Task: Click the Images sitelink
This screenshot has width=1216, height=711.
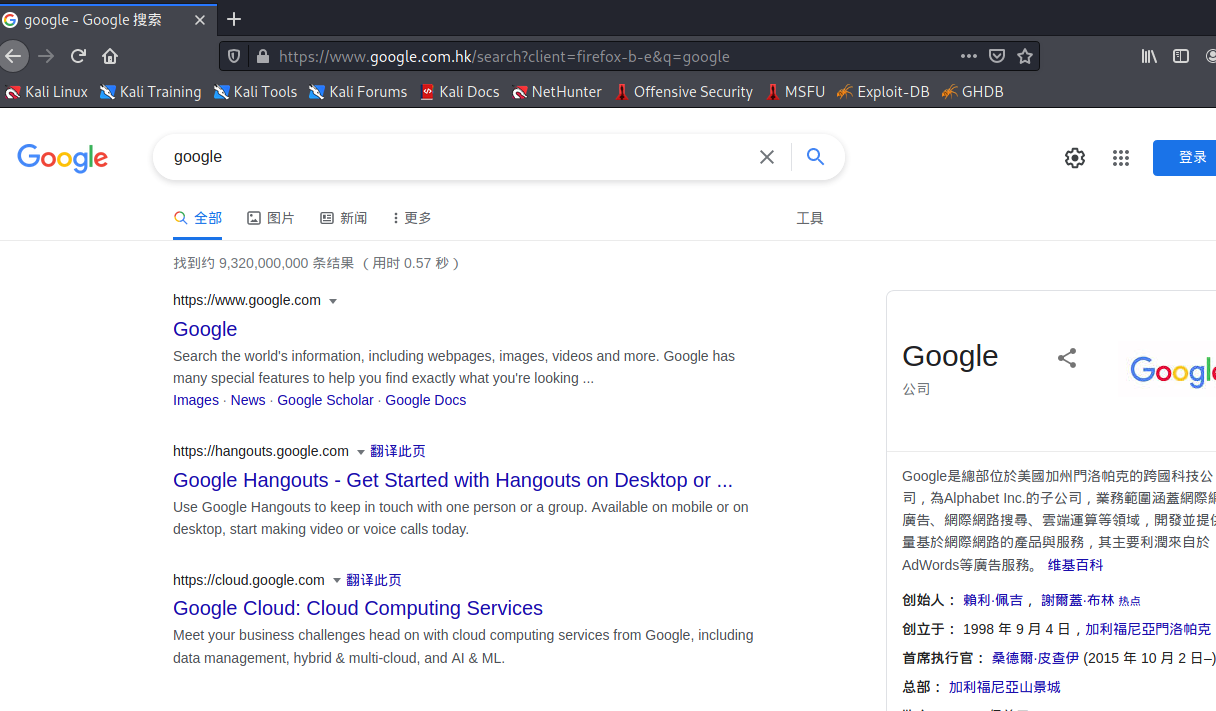Action: pos(196,400)
